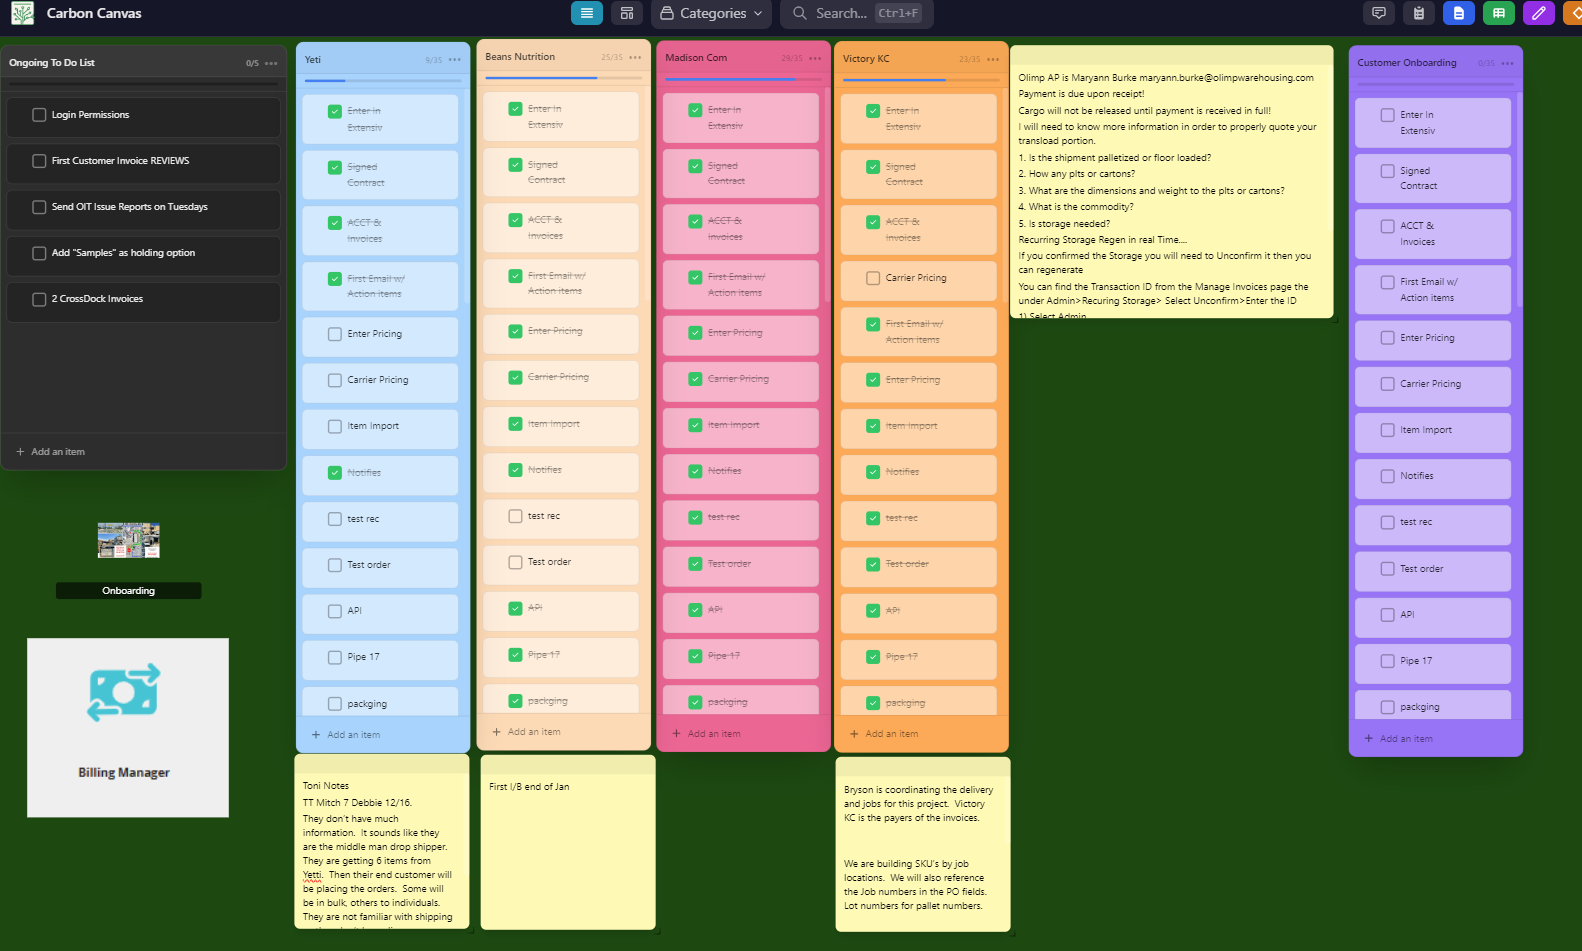Open Ongoing To Do List options menu

point(271,63)
